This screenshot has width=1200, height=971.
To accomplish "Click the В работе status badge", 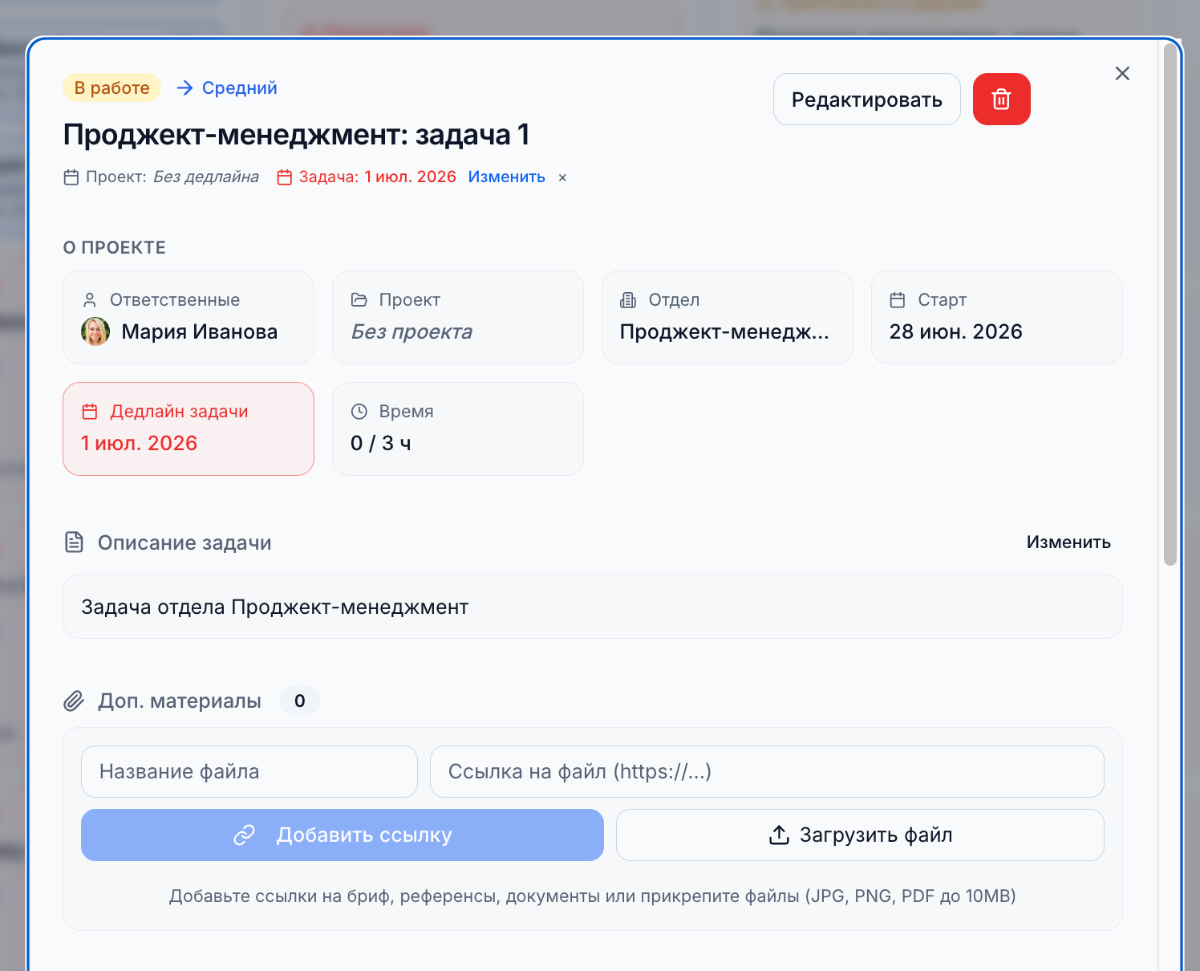I will 112,88.
